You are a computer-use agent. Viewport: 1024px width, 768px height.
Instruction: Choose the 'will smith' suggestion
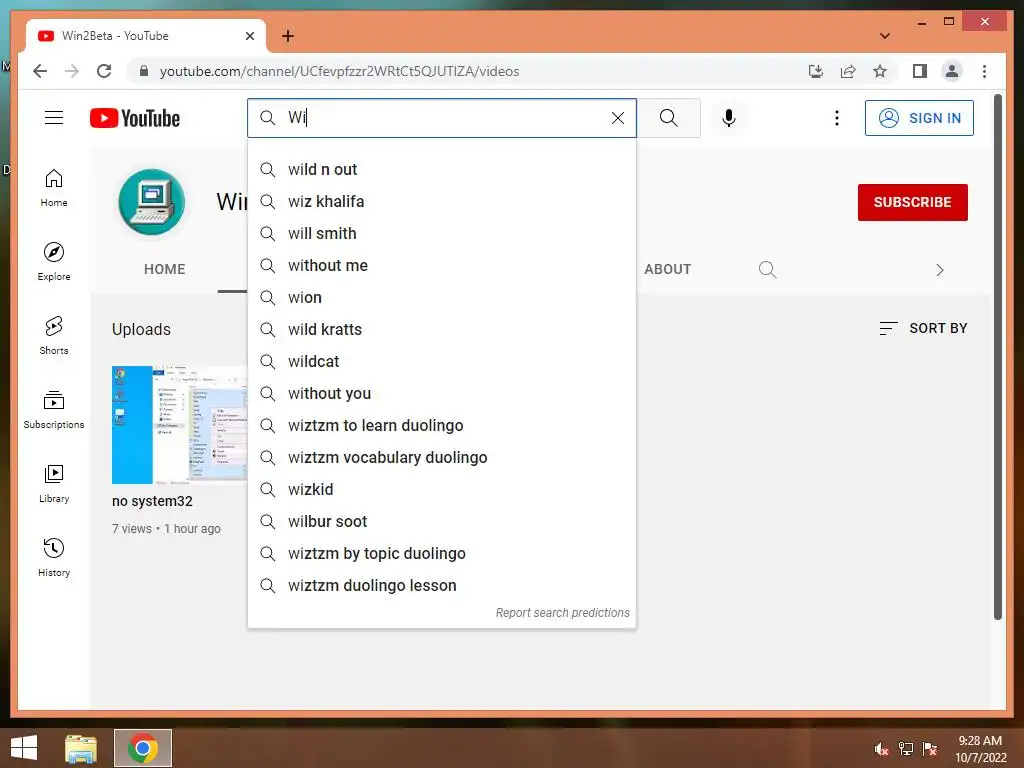[x=442, y=234]
